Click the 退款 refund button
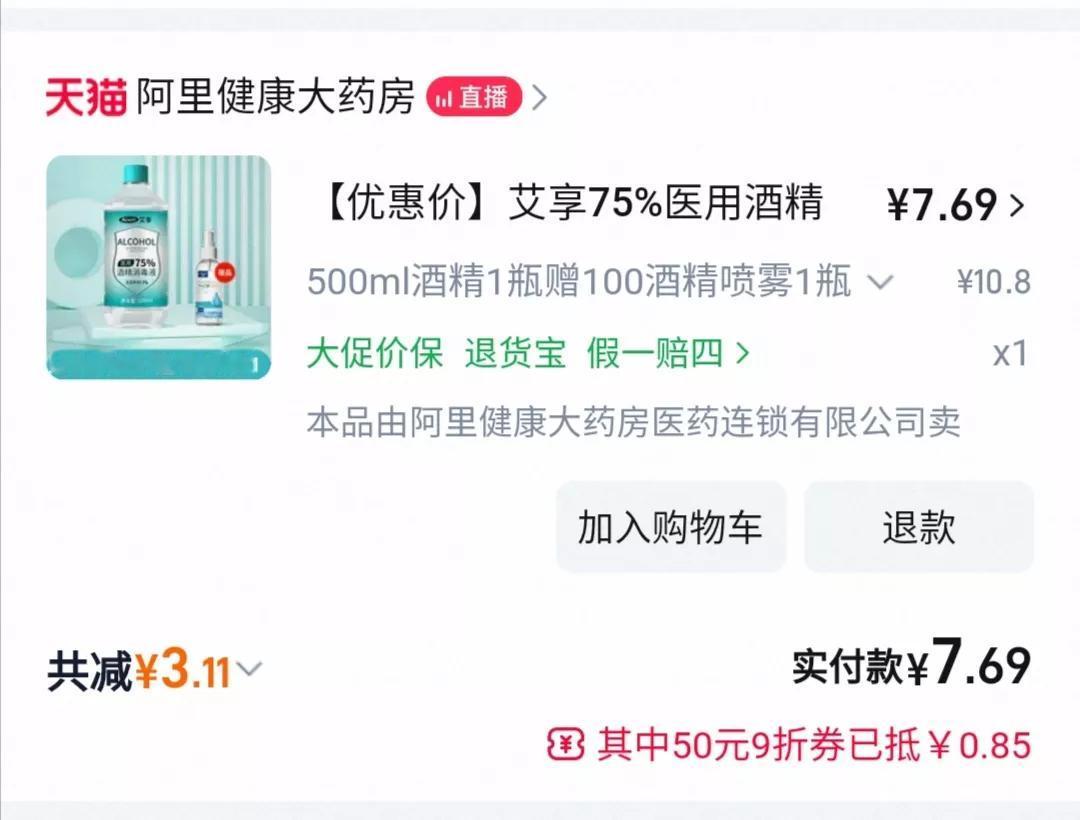 tap(919, 527)
